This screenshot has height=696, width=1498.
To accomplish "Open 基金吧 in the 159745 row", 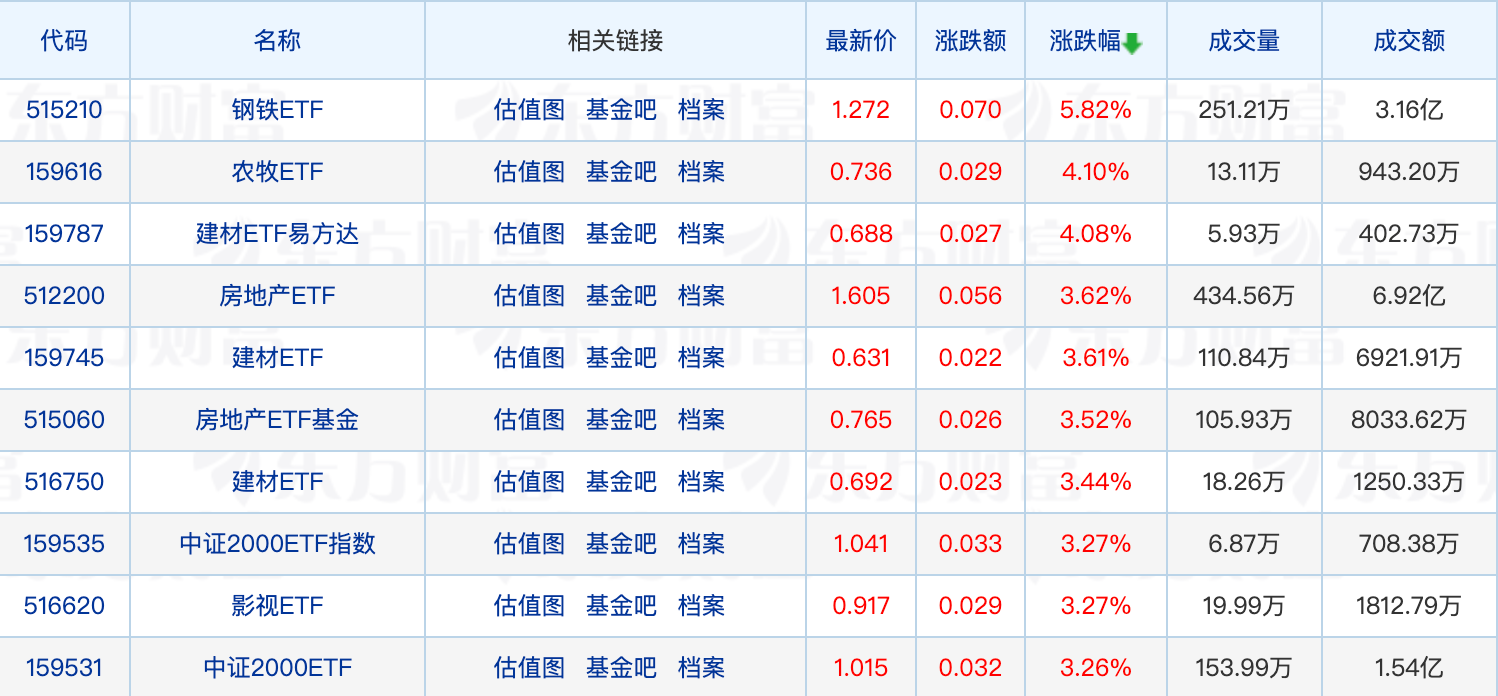I will tap(622, 358).
